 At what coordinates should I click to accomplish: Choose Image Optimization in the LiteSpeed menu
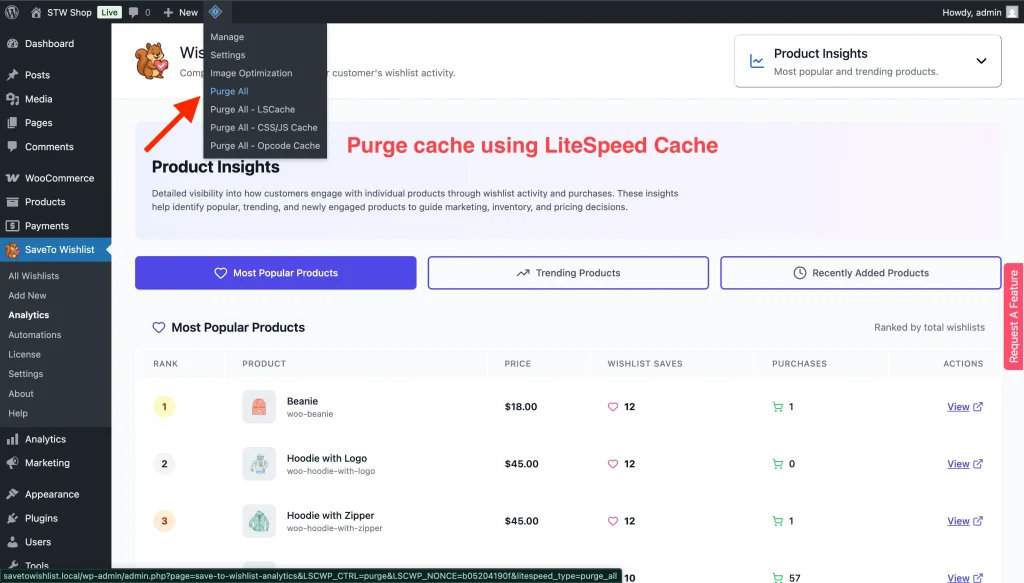click(x=251, y=73)
